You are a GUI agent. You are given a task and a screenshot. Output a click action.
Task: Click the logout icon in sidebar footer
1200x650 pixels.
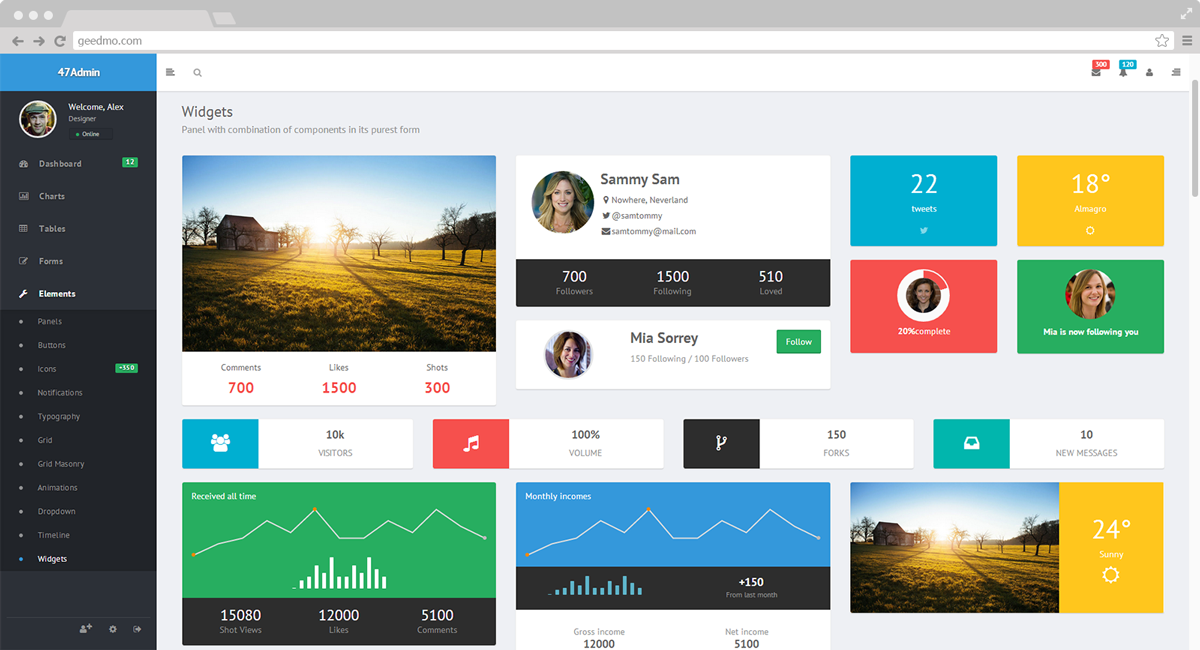pos(137,629)
